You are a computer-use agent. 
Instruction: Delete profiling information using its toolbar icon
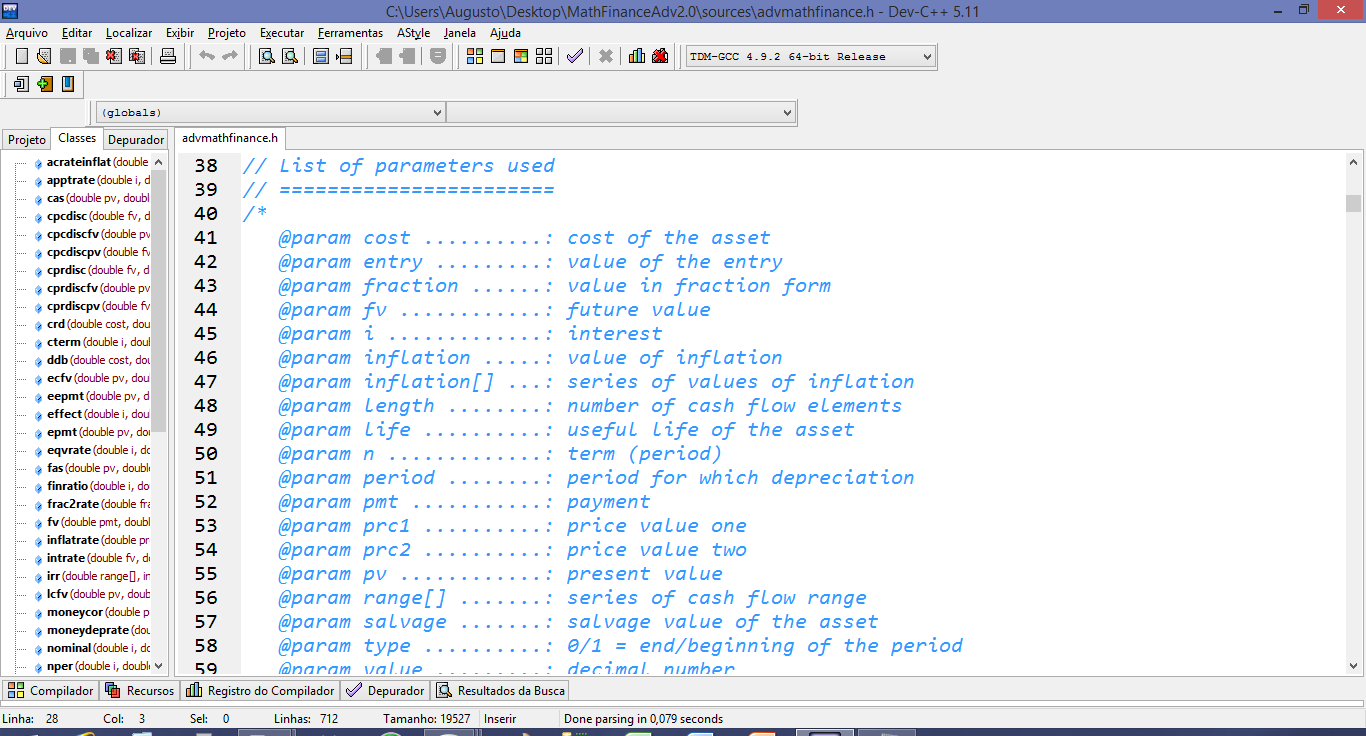click(x=660, y=56)
